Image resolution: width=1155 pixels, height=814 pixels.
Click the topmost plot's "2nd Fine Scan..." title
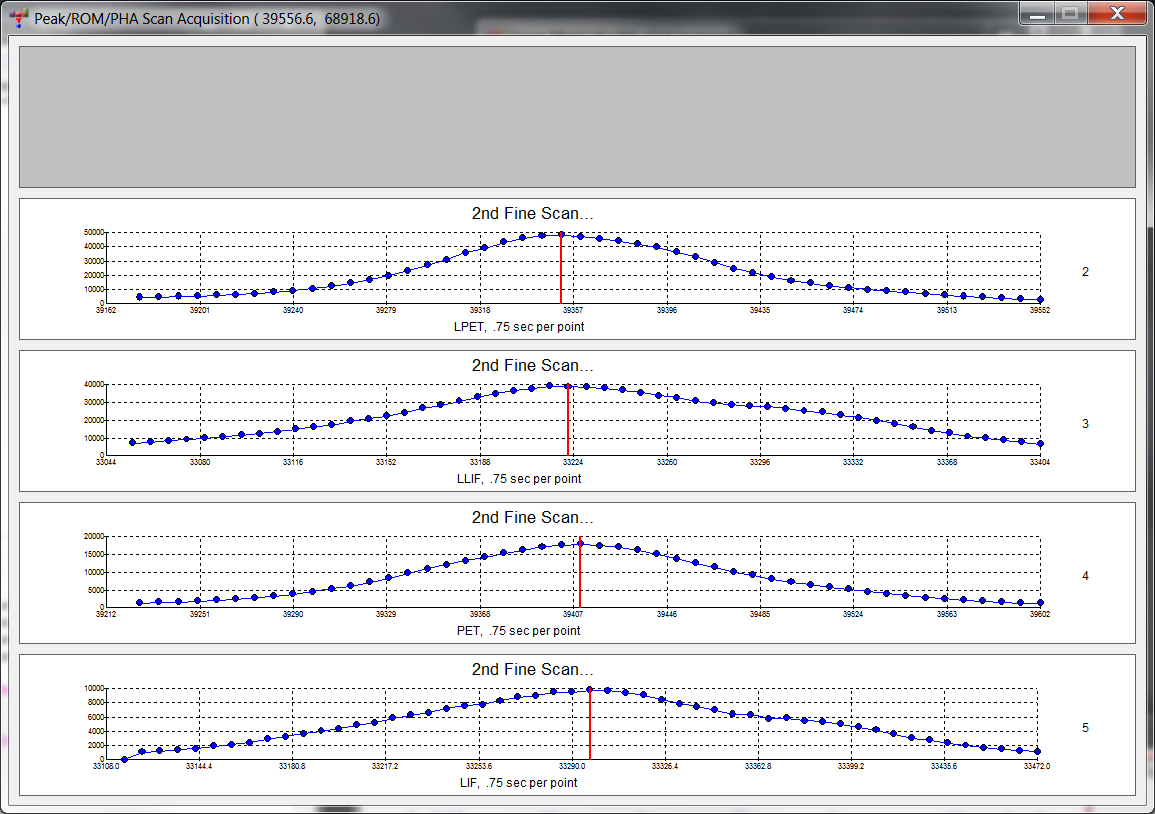point(532,214)
